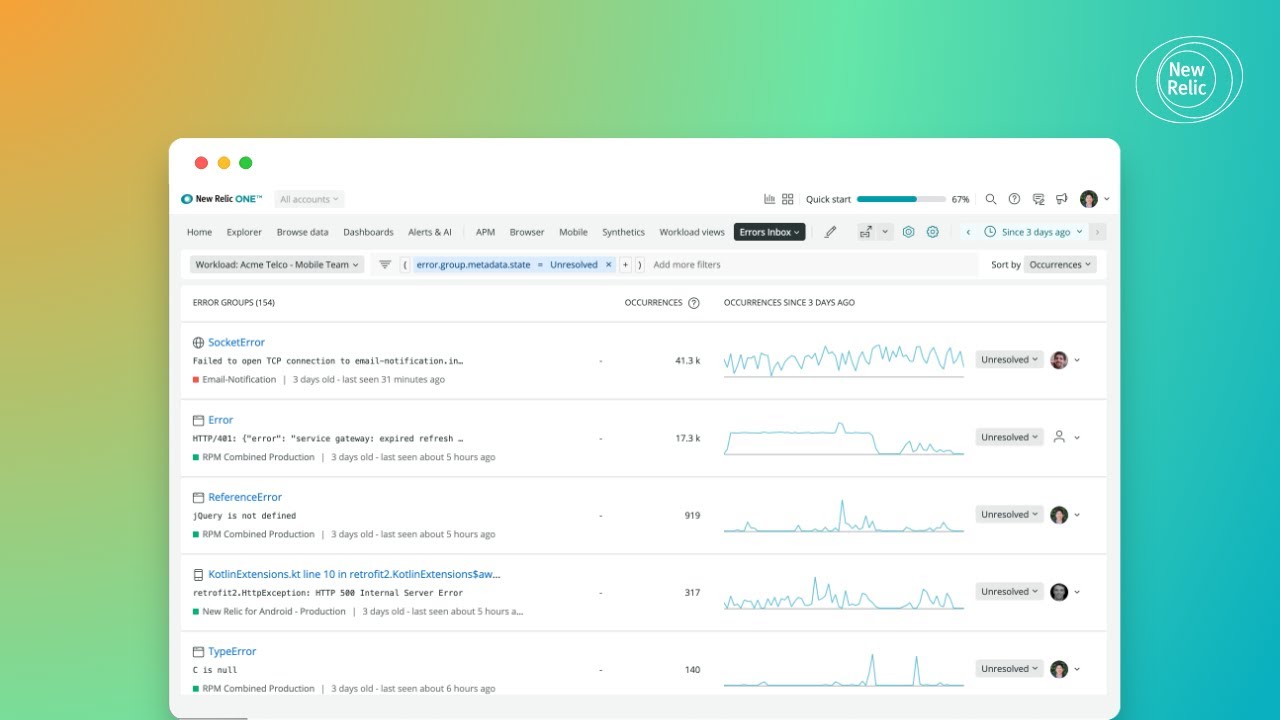Click the globe icon beside SocketError
1280x720 pixels.
(x=199, y=343)
